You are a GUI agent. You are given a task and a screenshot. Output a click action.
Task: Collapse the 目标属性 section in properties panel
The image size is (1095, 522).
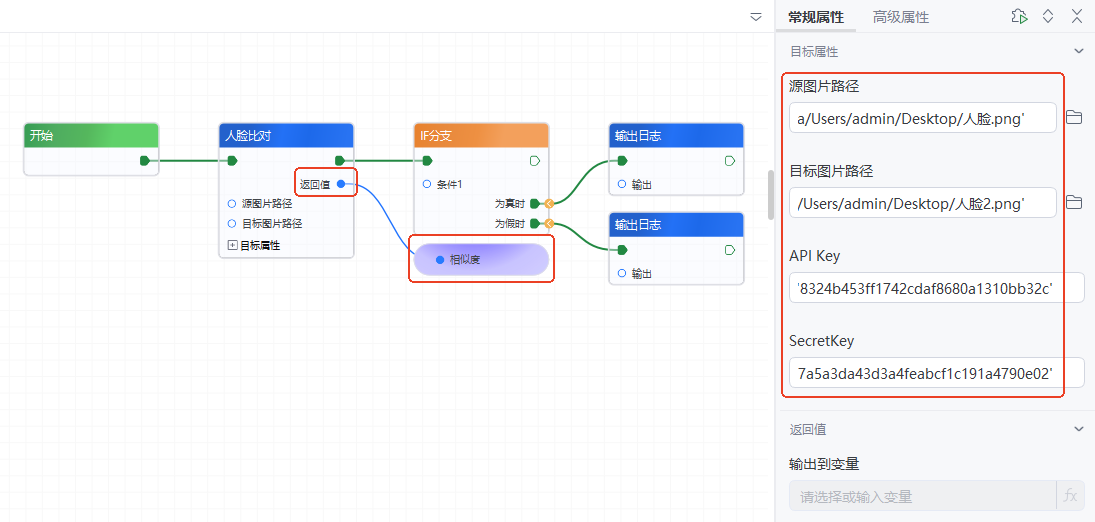tap(1078, 51)
